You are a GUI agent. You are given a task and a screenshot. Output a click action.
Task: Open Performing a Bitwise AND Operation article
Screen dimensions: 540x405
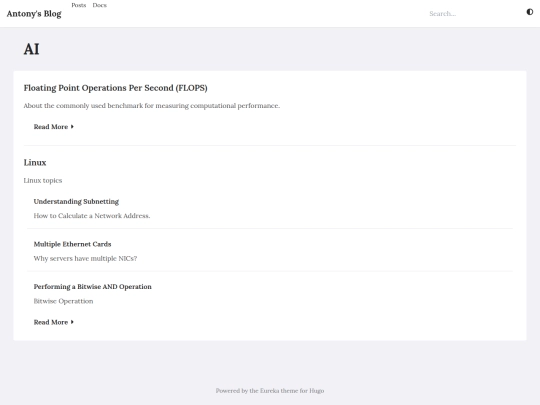(92, 287)
